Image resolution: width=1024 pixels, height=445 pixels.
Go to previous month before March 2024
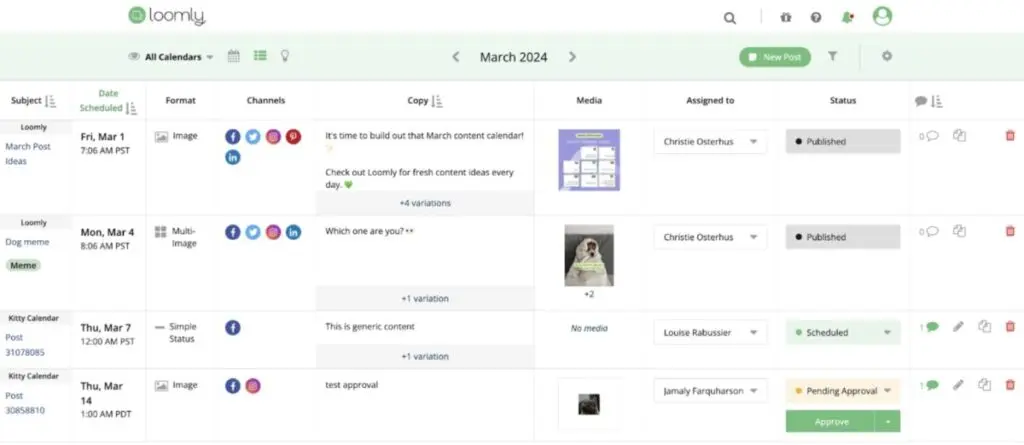456,57
